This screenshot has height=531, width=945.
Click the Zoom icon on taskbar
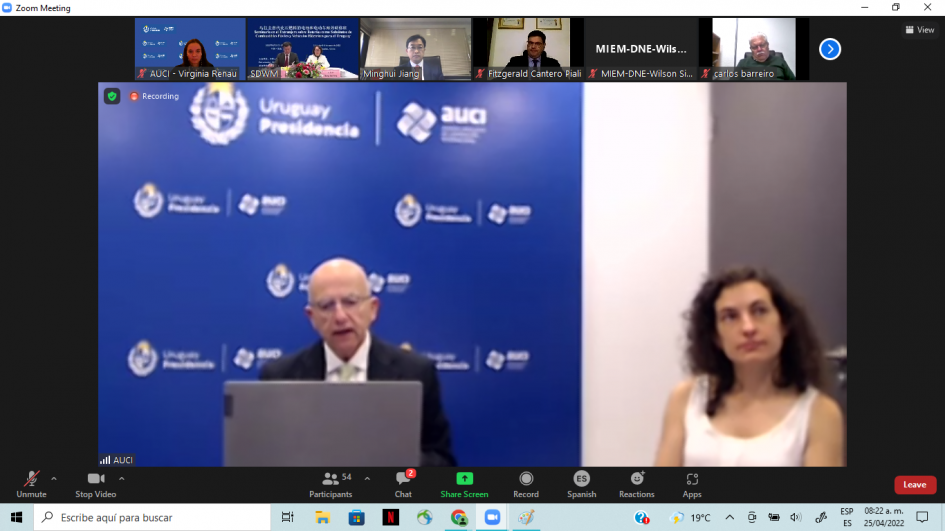tap(492, 517)
